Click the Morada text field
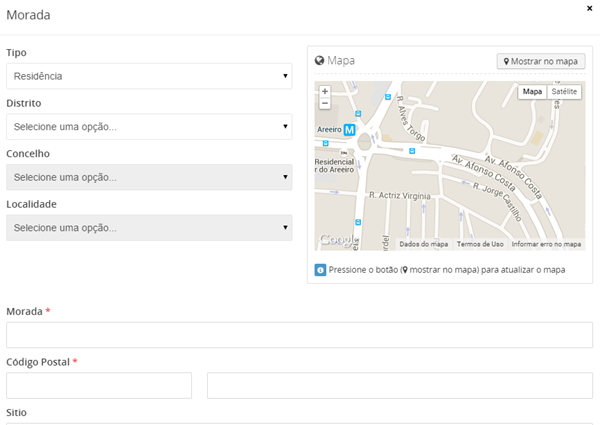Viewport: 600px width, 425px height. (x=300, y=335)
